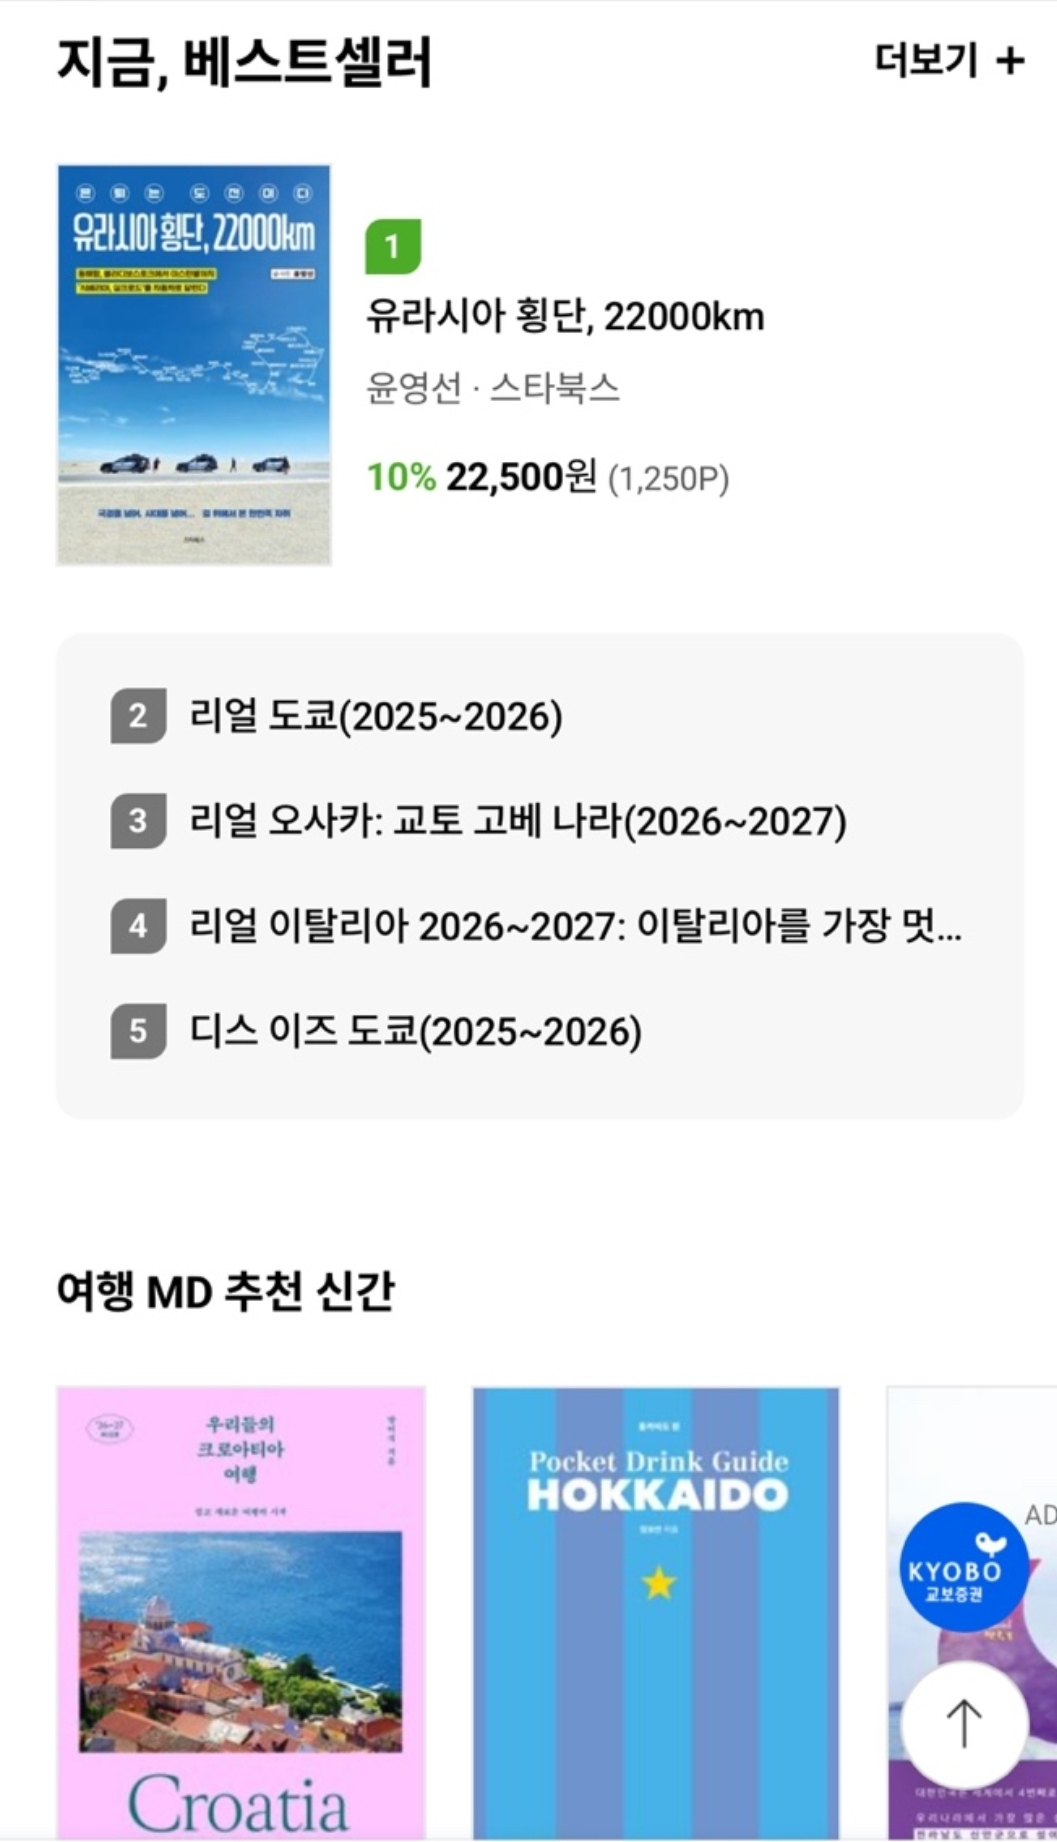Open 리얼 도쿄(2025~2026) bestseller entry
The height and width of the screenshot is (1842, 1057).
pyautogui.click(x=376, y=716)
